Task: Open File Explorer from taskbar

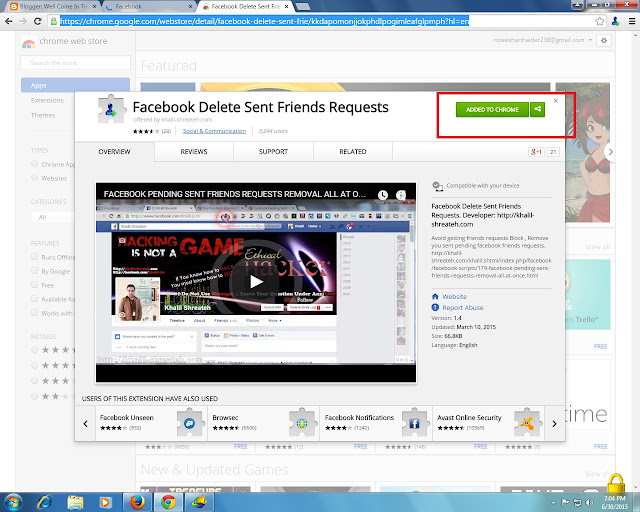Action: point(75,502)
